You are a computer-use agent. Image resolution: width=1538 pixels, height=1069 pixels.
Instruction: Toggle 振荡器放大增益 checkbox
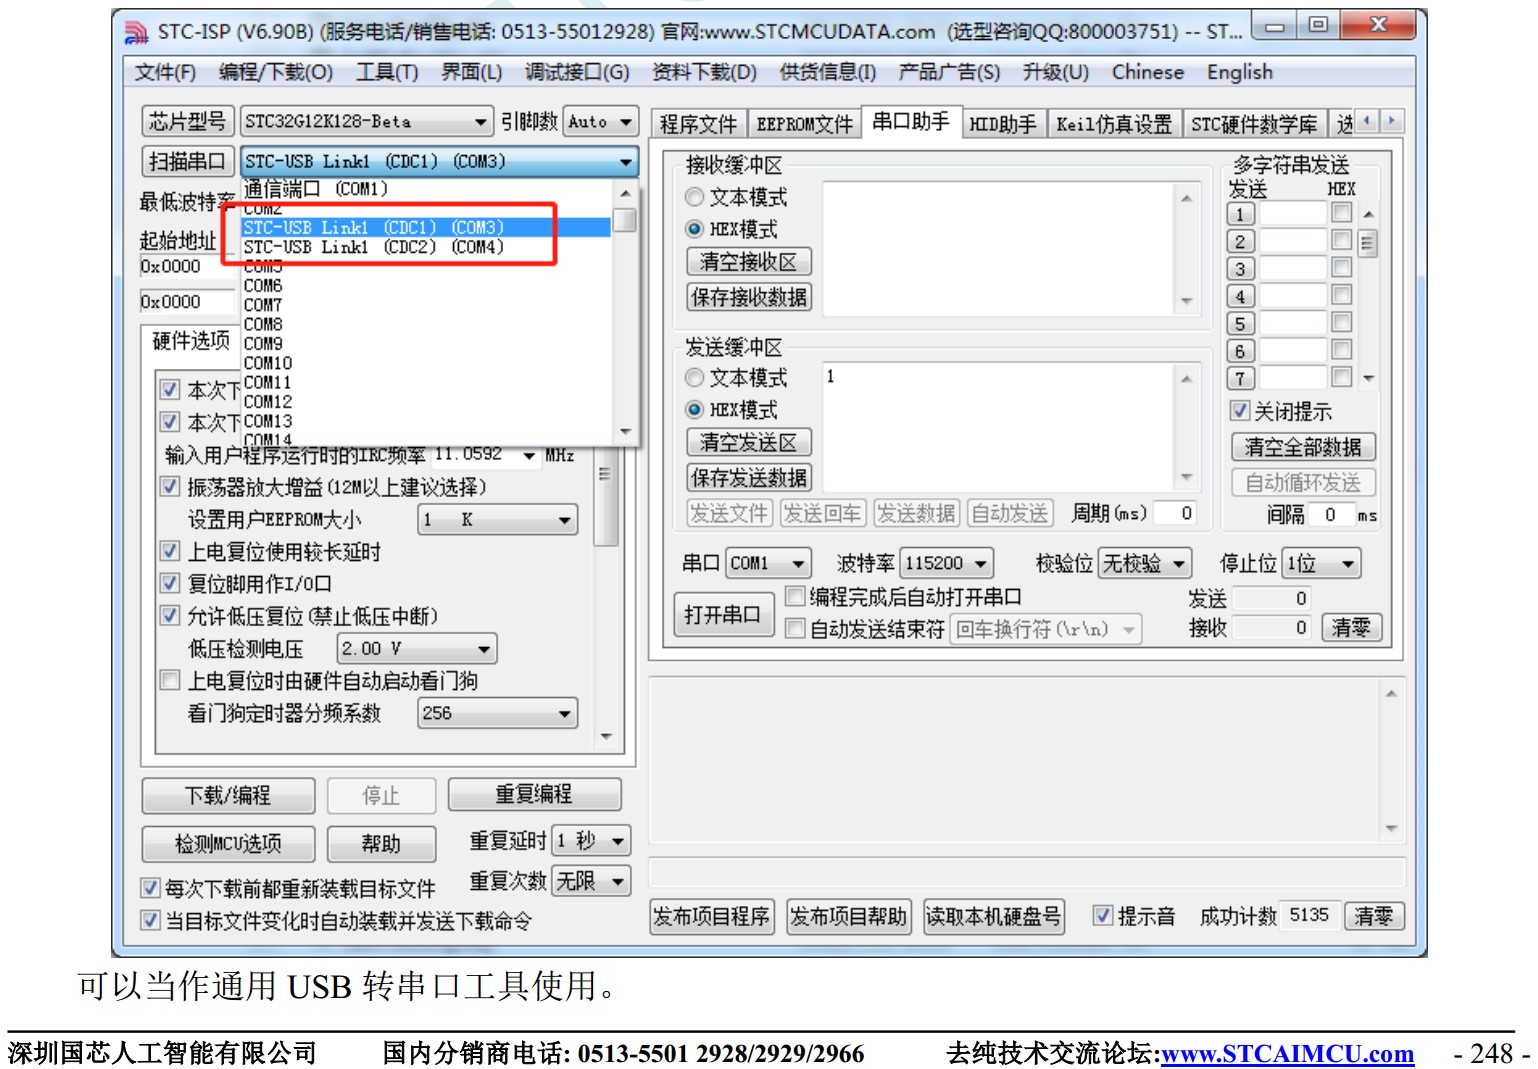tap(170, 487)
